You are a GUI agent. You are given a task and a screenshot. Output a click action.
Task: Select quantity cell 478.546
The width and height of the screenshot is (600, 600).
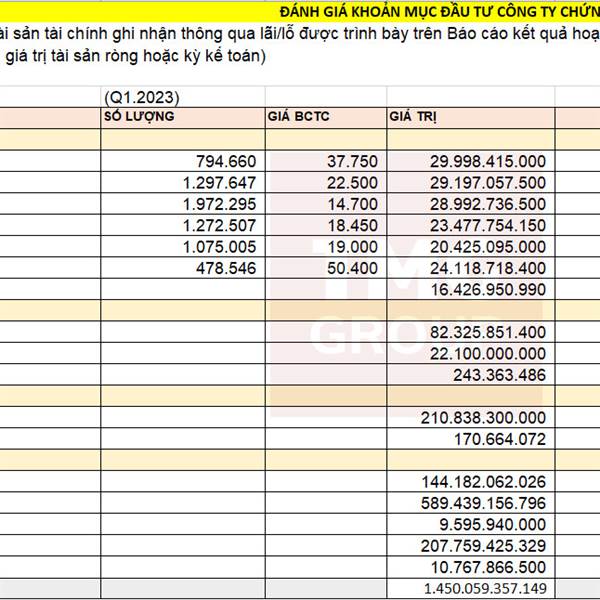[x=183, y=268]
